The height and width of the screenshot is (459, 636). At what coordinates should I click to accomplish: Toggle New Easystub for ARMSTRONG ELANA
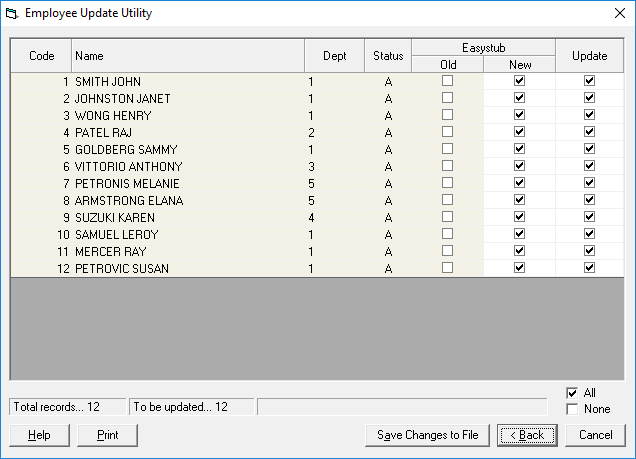point(519,200)
